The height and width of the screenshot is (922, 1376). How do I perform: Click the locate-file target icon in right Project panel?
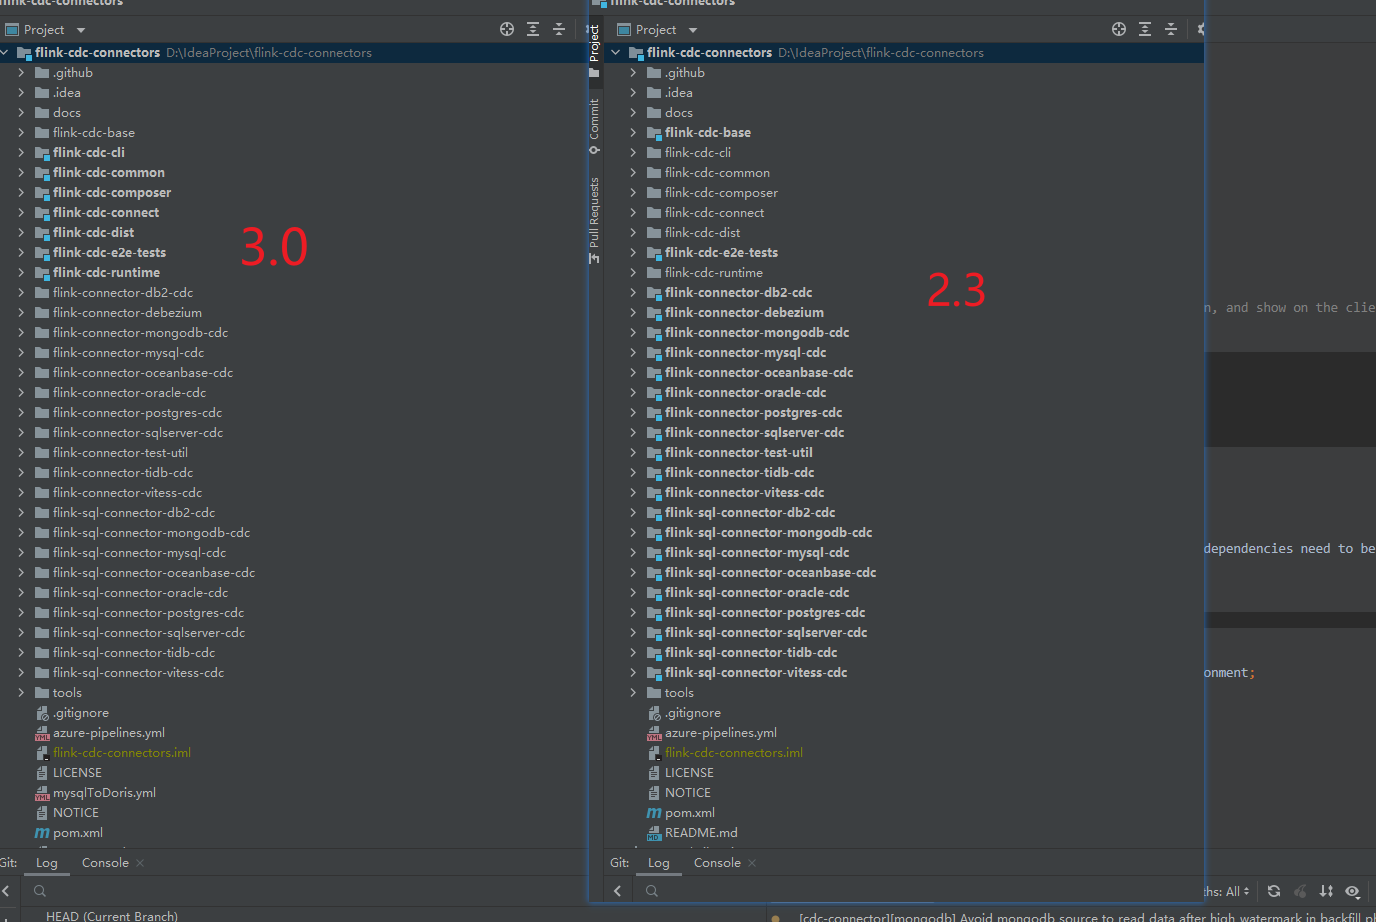(x=1119, y=29)
